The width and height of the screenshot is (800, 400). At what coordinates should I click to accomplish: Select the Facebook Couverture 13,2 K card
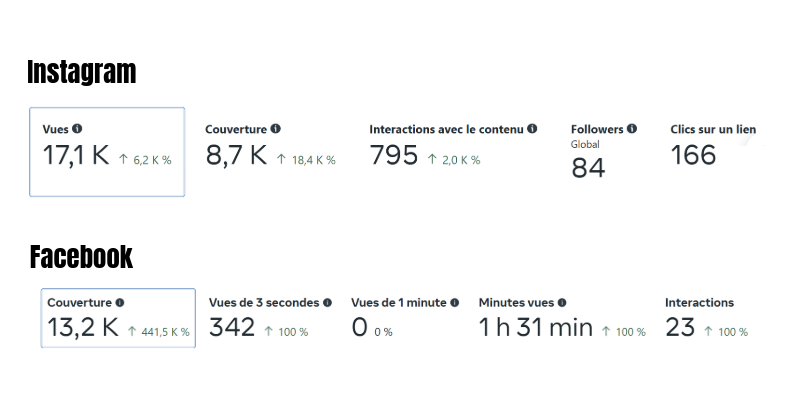pos(118,318)
